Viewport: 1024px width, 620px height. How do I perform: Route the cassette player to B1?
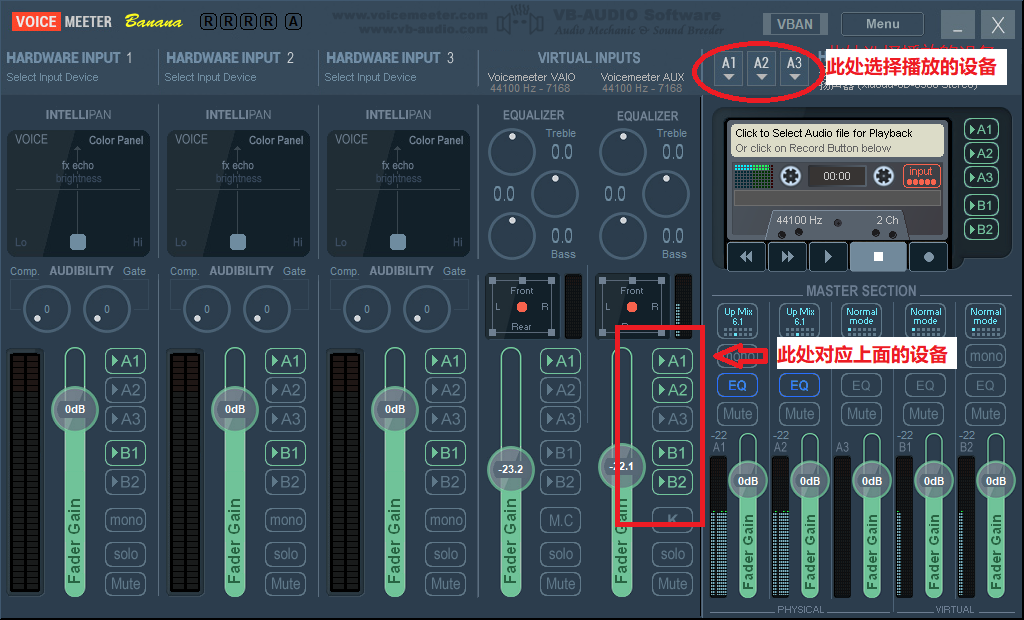click(981, 205)
